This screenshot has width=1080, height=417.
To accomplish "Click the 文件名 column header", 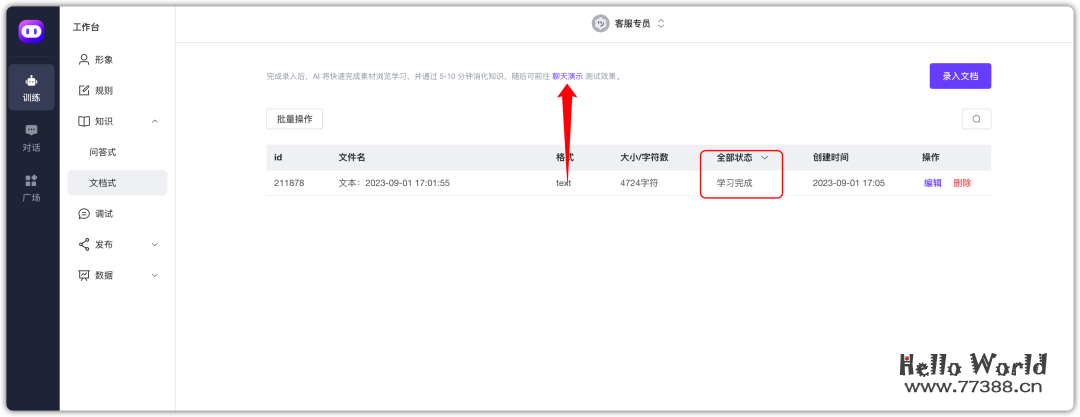I will [x=352, y=157].
